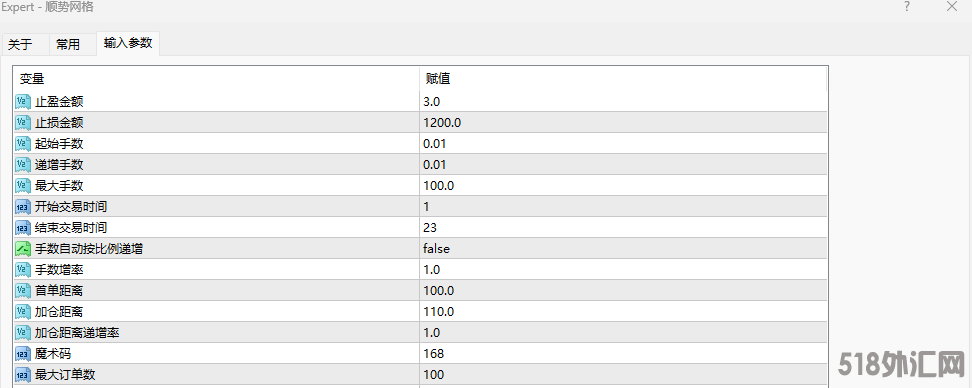Click the integer icon beside 结束交易时间
Viewport: 972px width, 388px height.
23,227
